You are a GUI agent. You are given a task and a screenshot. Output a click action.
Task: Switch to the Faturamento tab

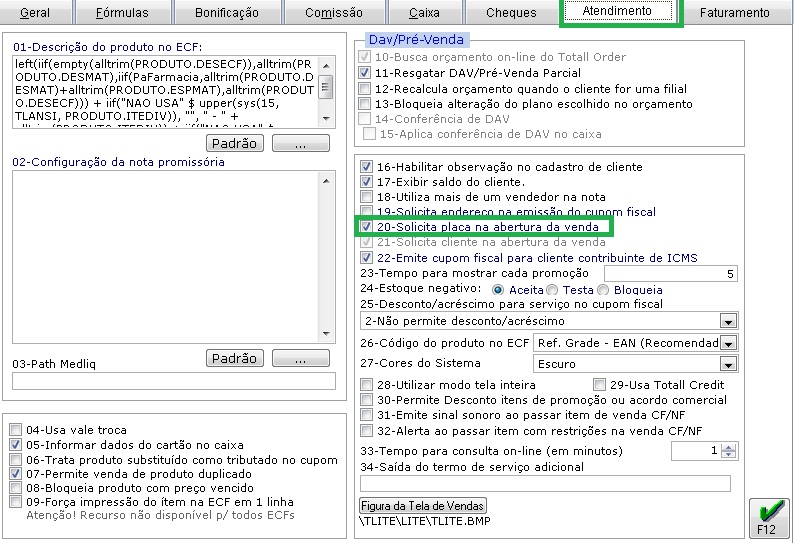point(735,12)
